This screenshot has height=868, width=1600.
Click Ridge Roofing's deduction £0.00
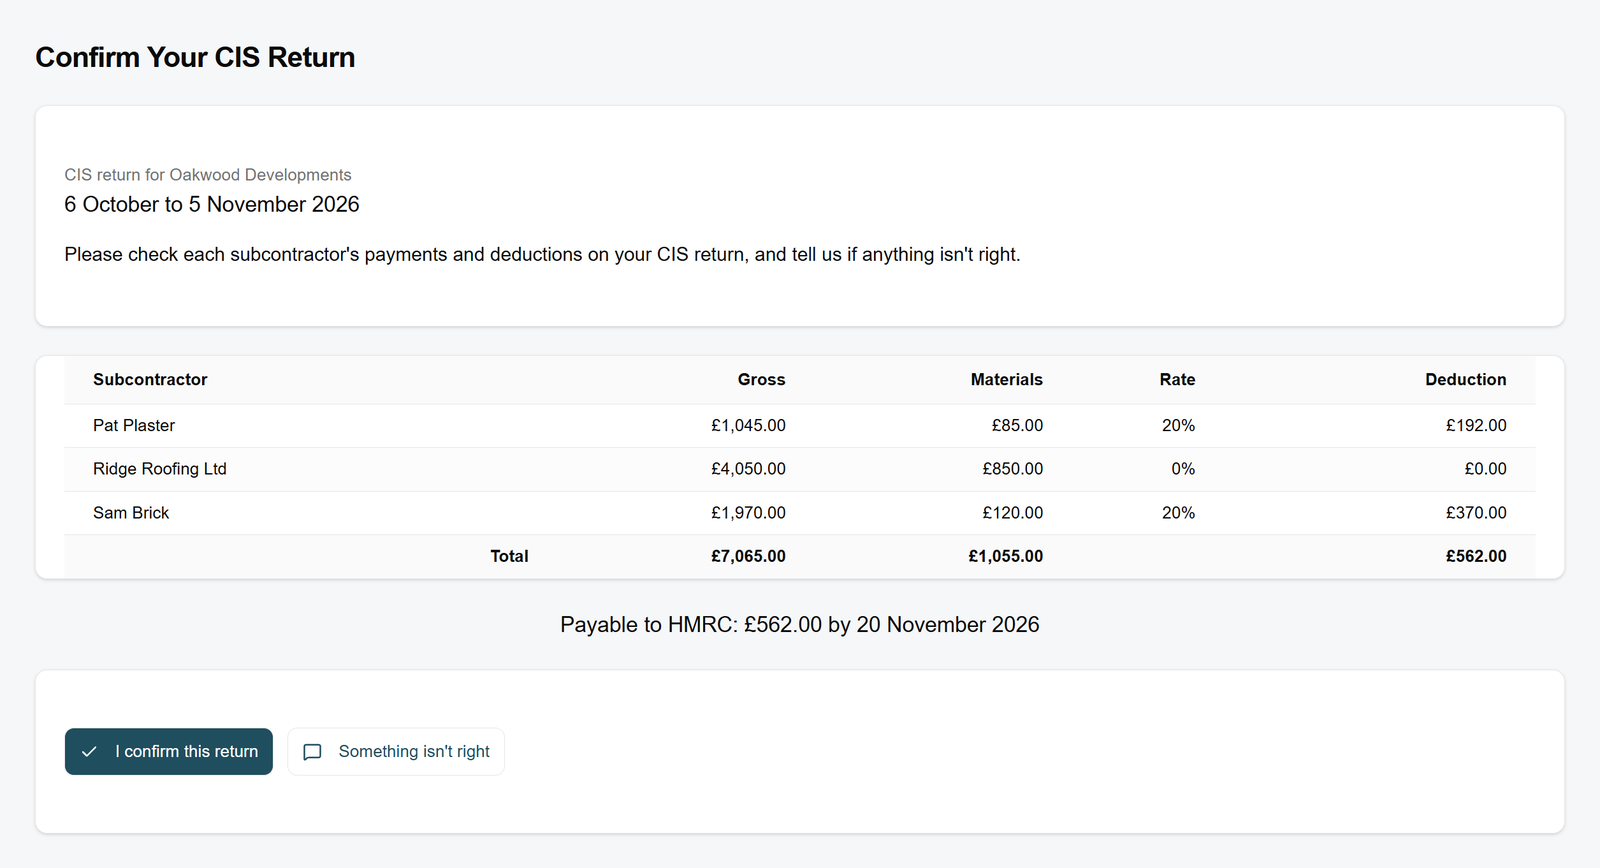click(1485, 469)
